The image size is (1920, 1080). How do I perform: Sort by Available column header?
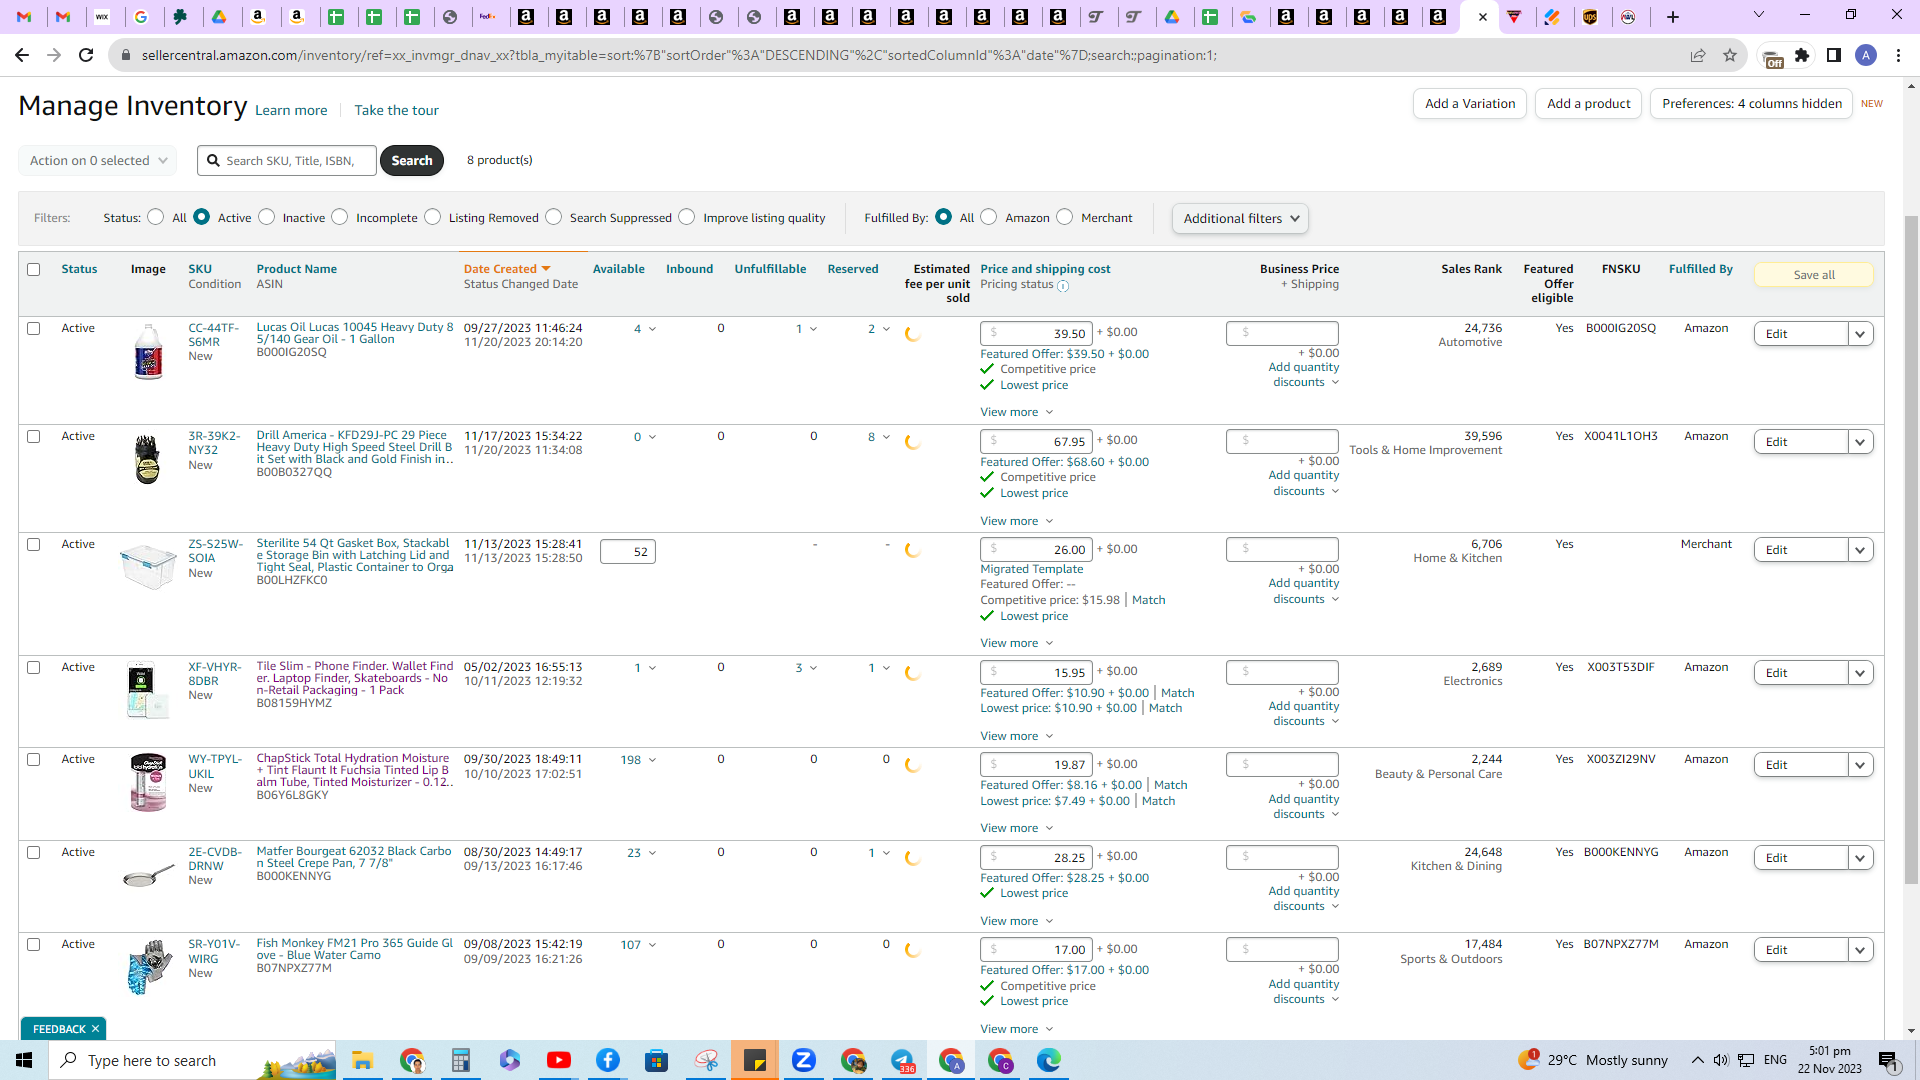click(x=618, y=269)
